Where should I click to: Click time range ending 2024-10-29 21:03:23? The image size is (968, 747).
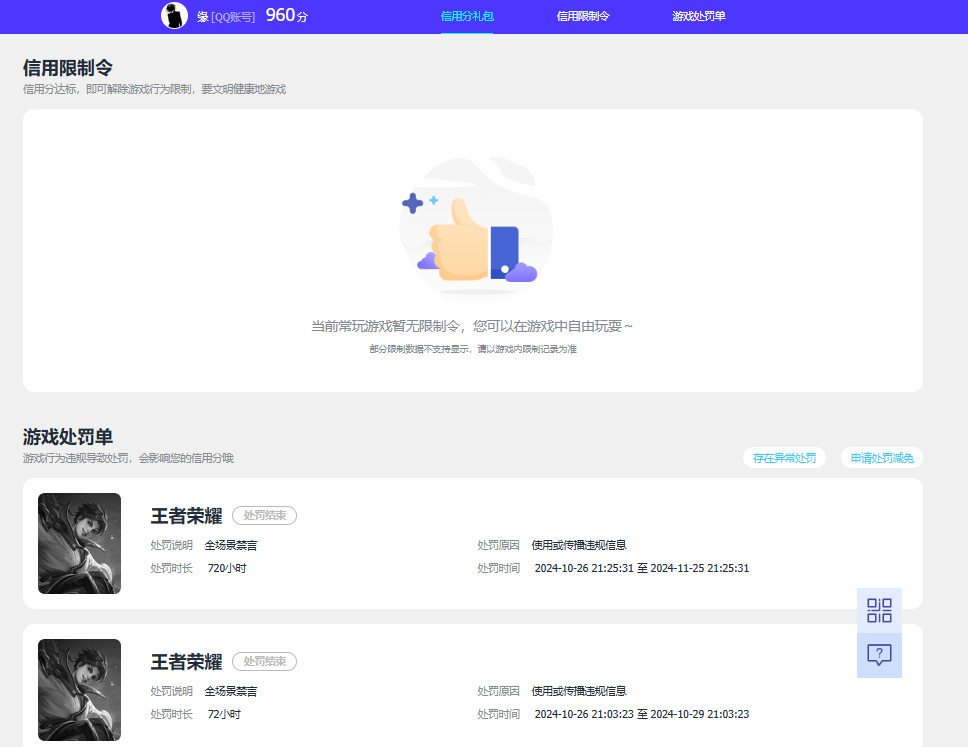tap(642, 714)
